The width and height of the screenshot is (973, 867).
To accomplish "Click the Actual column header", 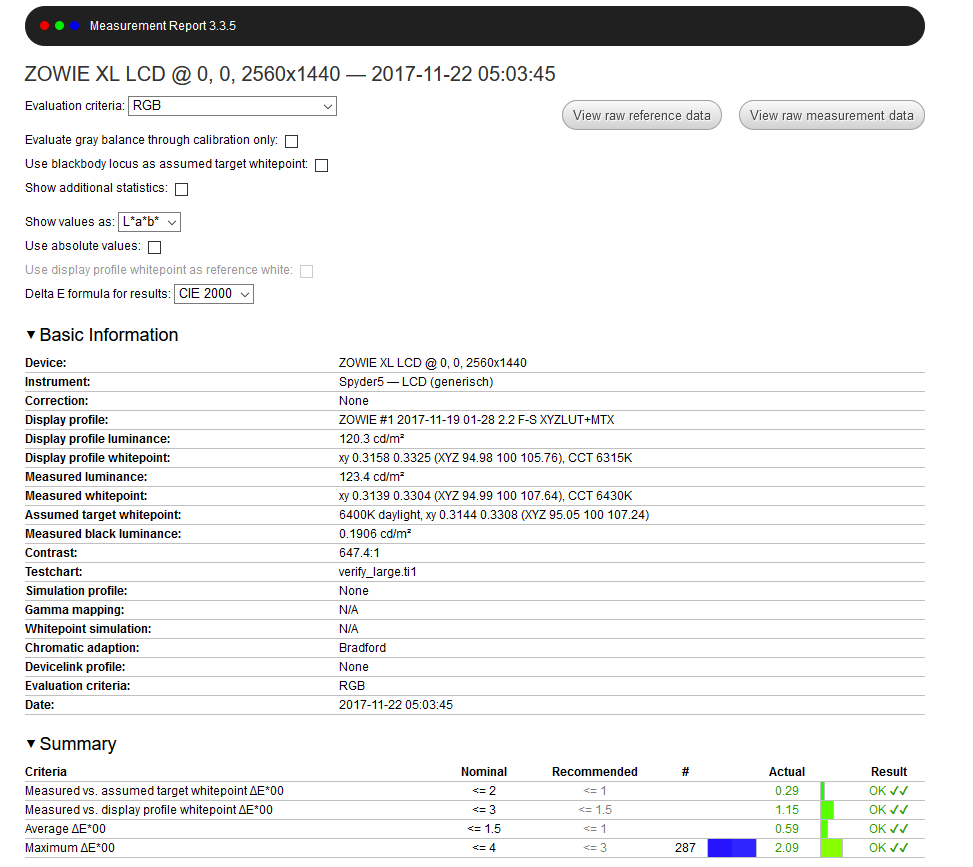I will coord(787,771).
